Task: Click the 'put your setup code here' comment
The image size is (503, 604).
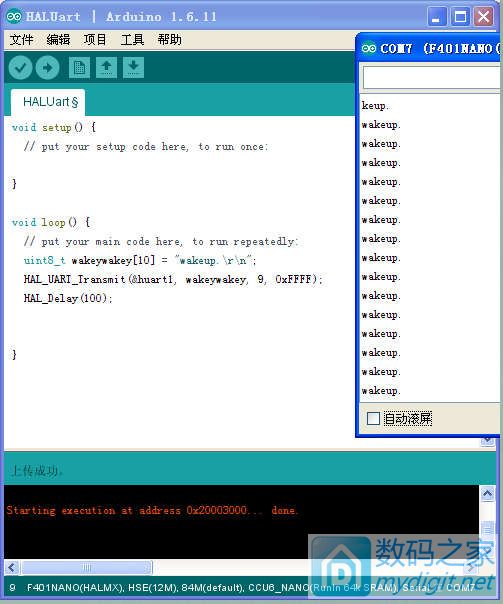Action: (x=146, y=146)
